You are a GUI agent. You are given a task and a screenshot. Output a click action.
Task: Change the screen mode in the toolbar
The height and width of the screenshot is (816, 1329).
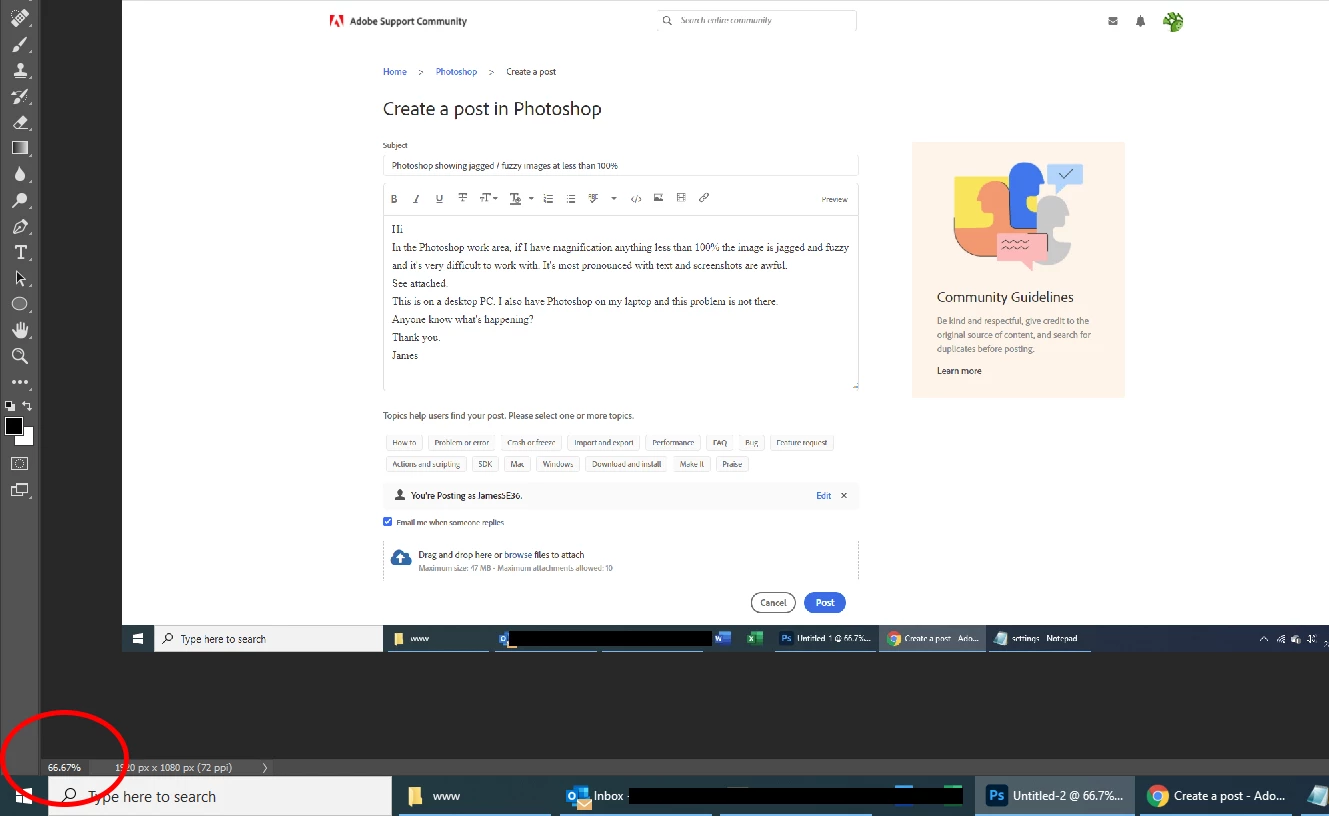pos(20,490)
